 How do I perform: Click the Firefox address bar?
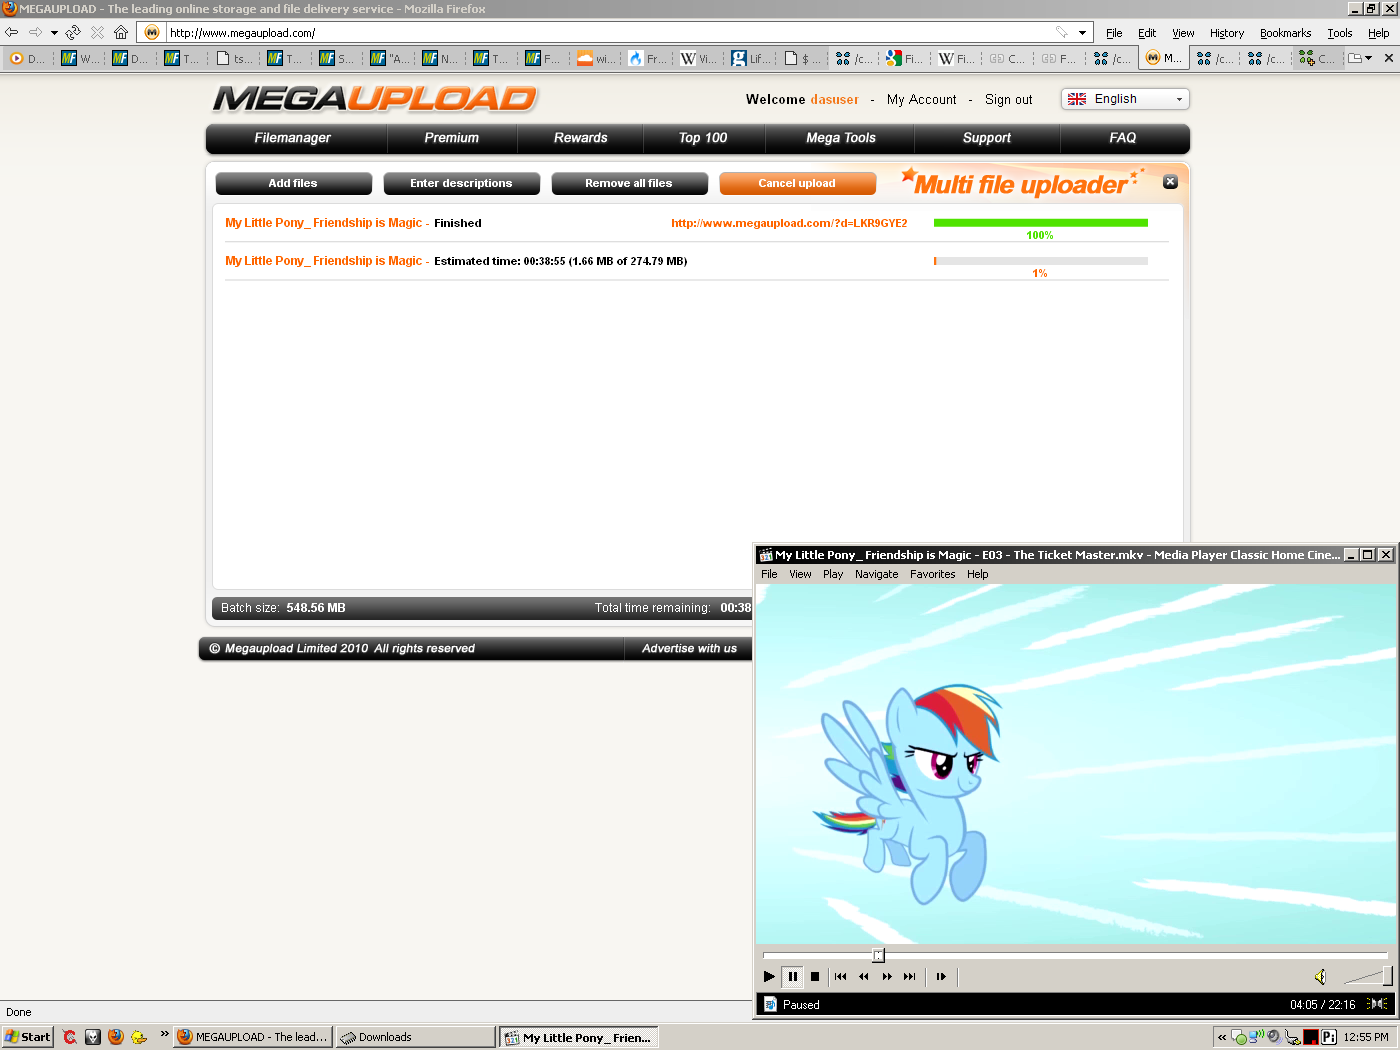coord(600,33)
